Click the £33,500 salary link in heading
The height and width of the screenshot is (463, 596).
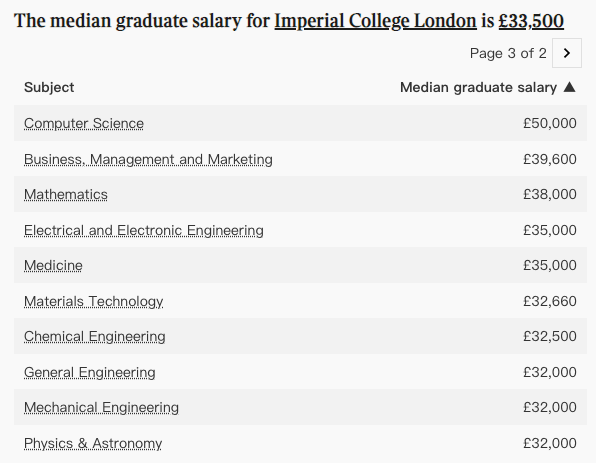pos(531,21)
